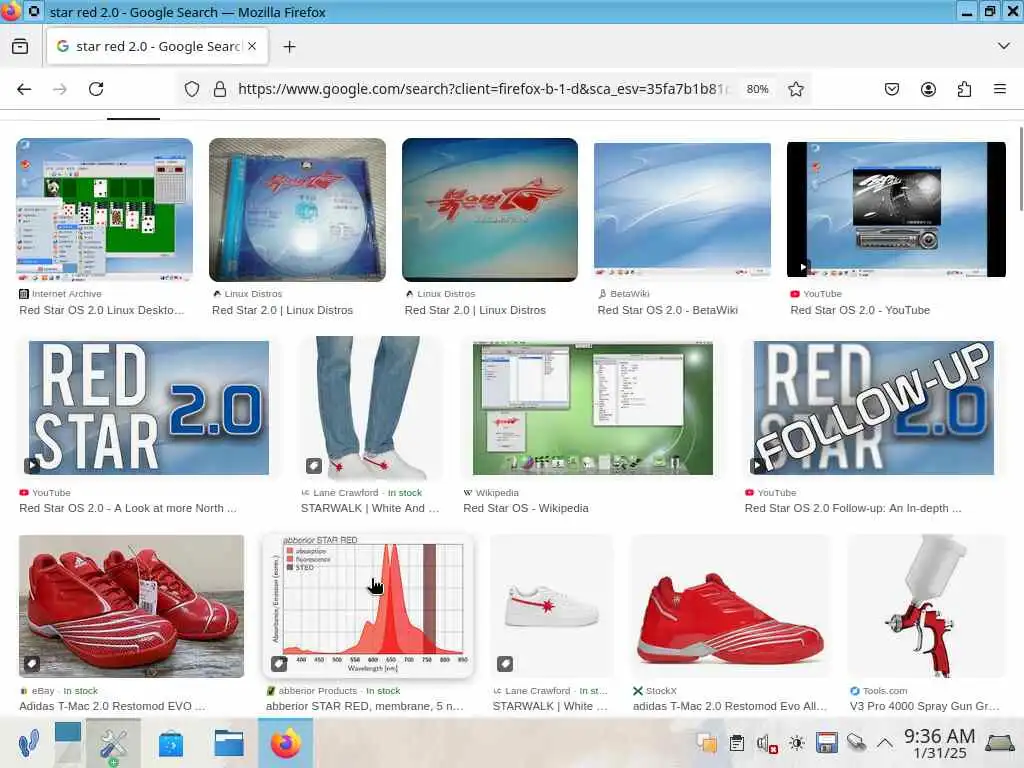The width and height of the screenshot is (1024, 768).
Task: Open the YouTube Red Star OS media player thumbnail
Action: click(x=896, y=210)
